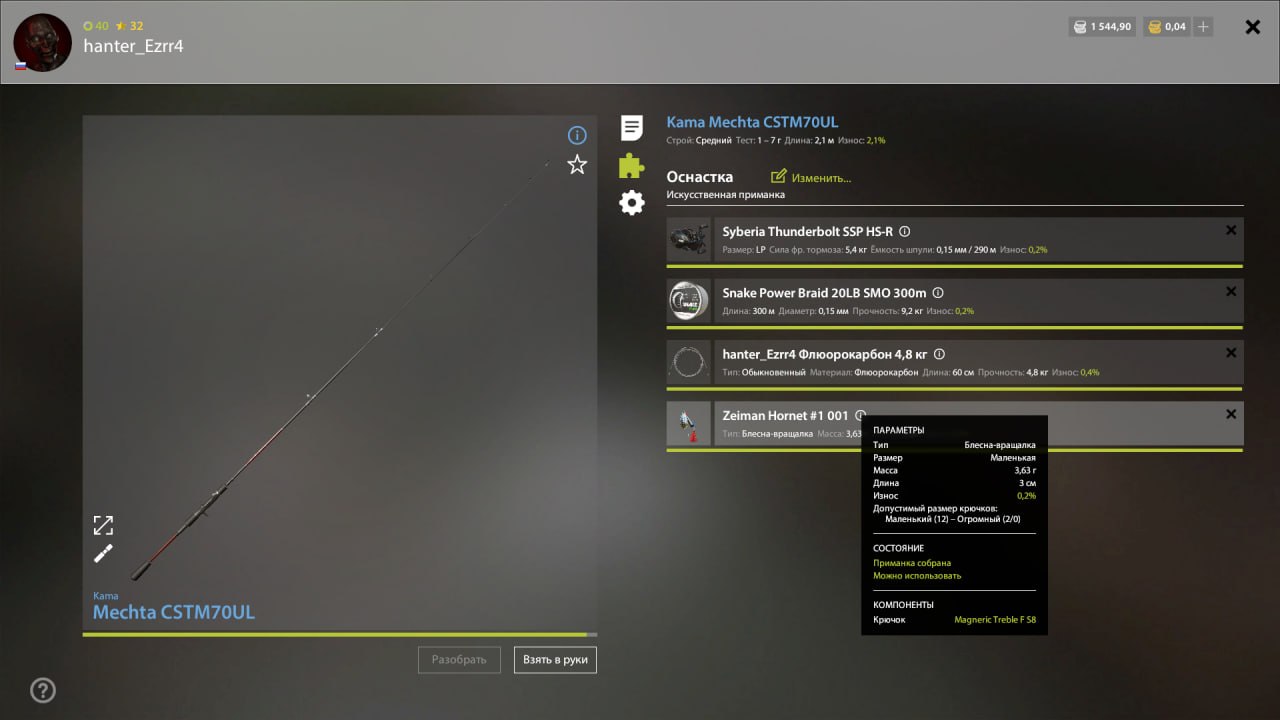Remove Zeiman Hornet lure from setup

point(1231,414)
